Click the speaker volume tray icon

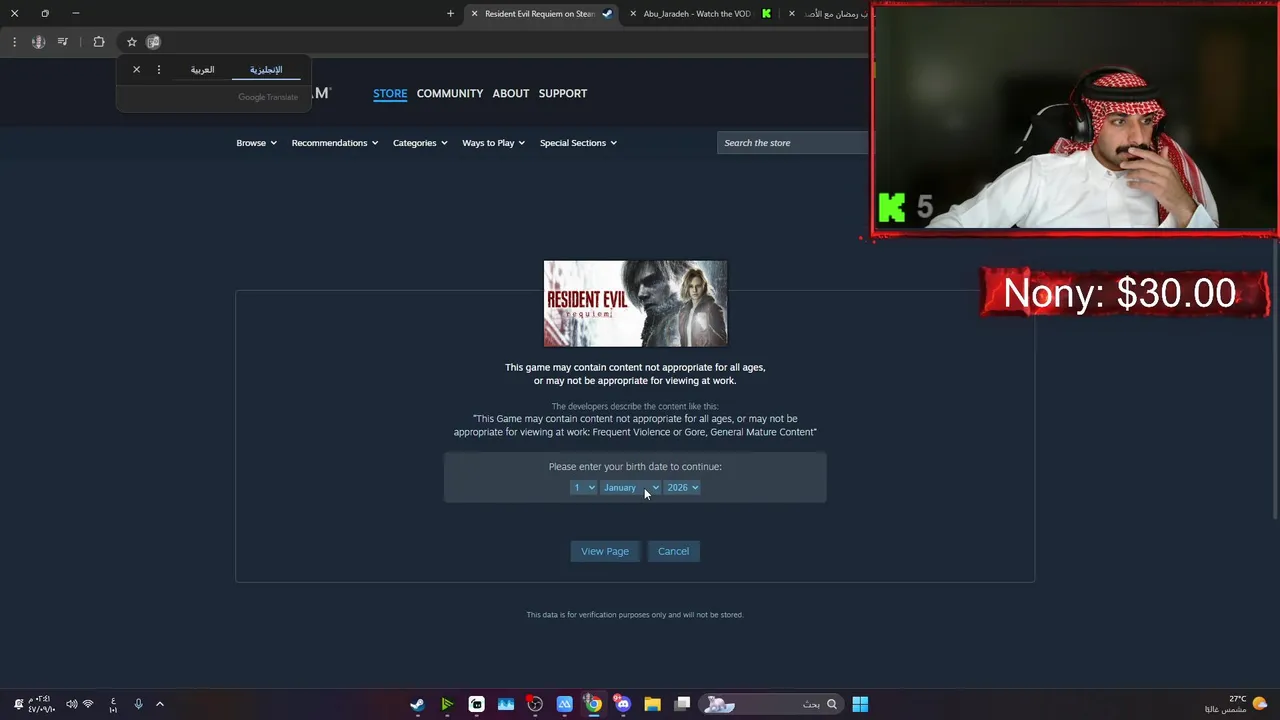[x=71, y=704]
